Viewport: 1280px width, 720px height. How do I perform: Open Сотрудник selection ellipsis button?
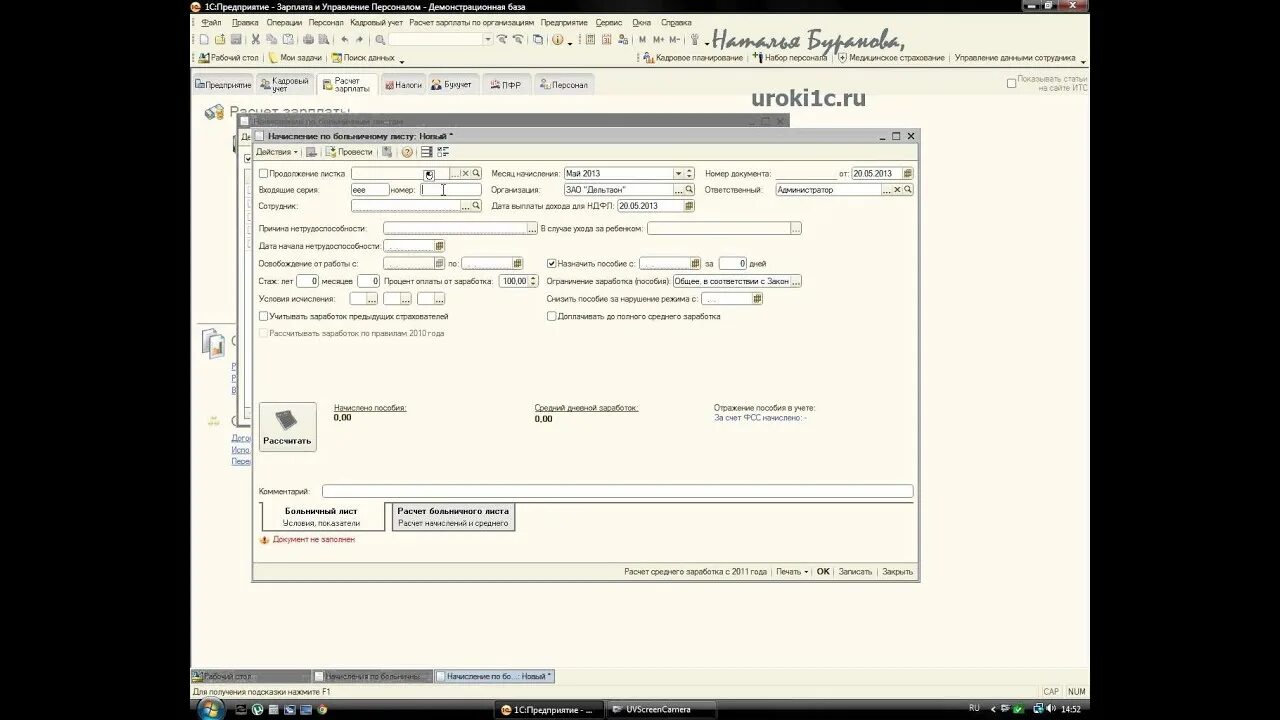coord(465,206)
